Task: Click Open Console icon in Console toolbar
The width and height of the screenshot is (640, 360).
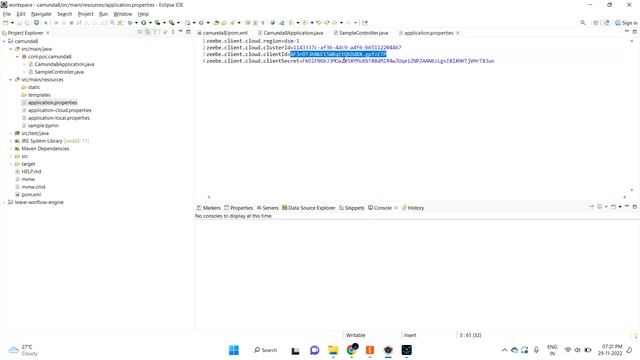Action: tap(613, 207)
